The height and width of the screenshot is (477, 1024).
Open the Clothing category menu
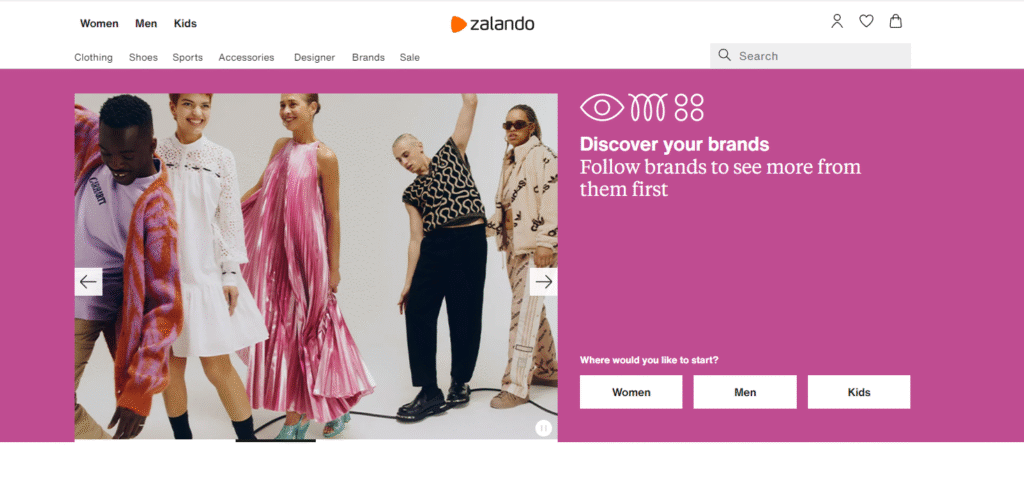tap(93, 58)
